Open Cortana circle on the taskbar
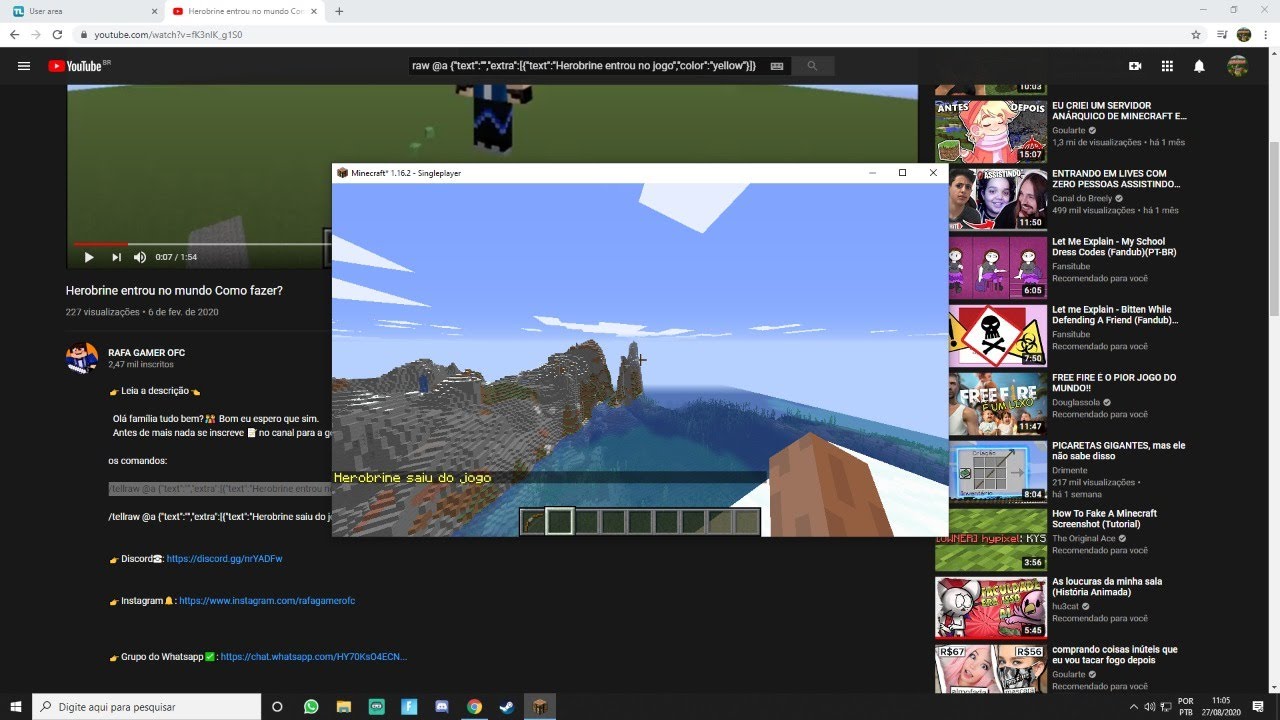The height and width of the screenshot is (720, 1280). coord(278,707)
